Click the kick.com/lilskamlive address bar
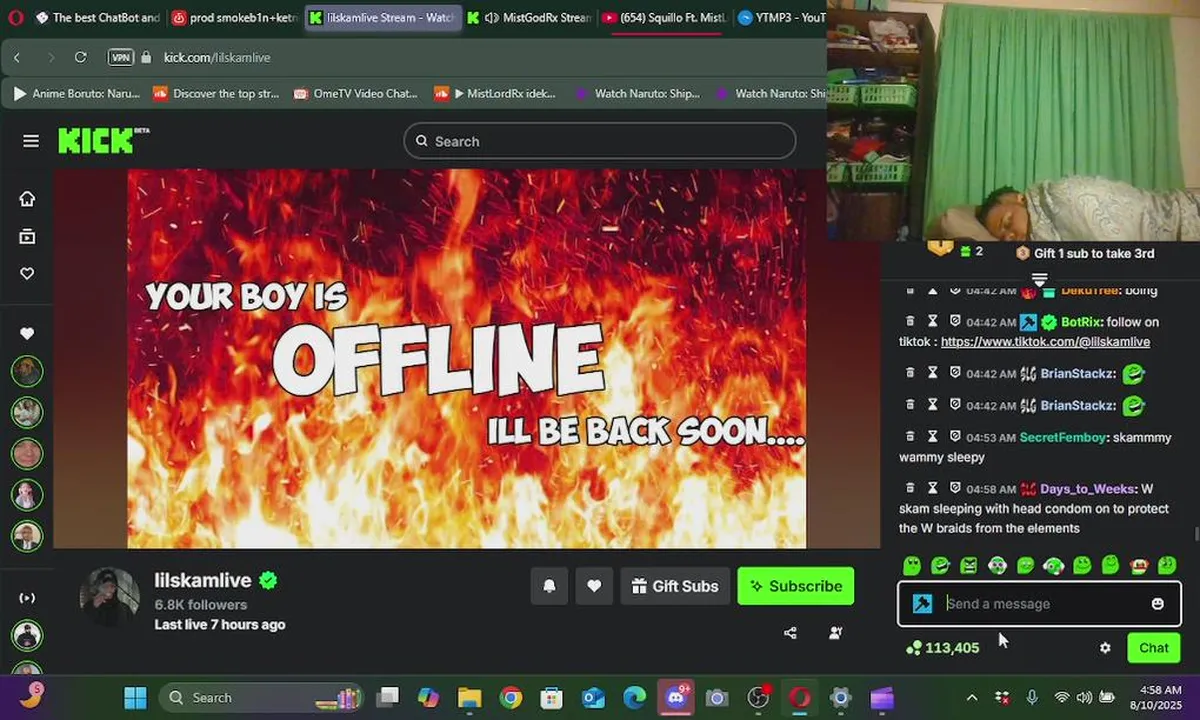 point(217,57)
